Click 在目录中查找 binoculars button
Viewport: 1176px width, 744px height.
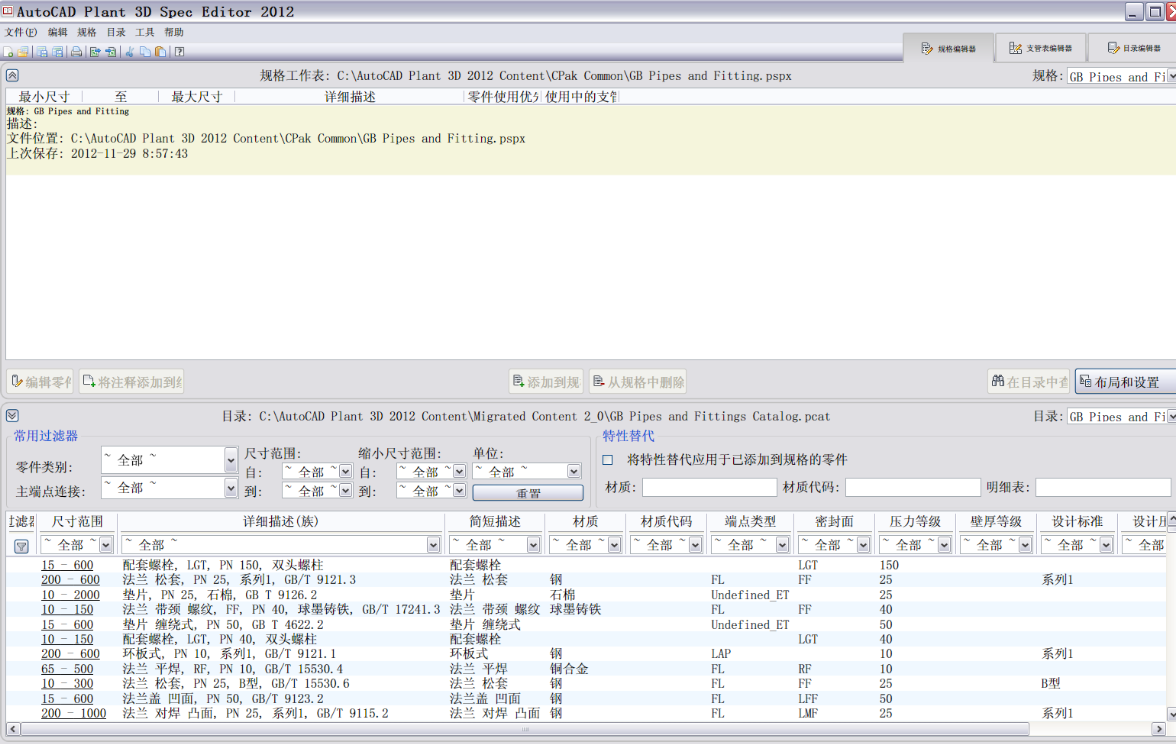tap(1029, 382)
